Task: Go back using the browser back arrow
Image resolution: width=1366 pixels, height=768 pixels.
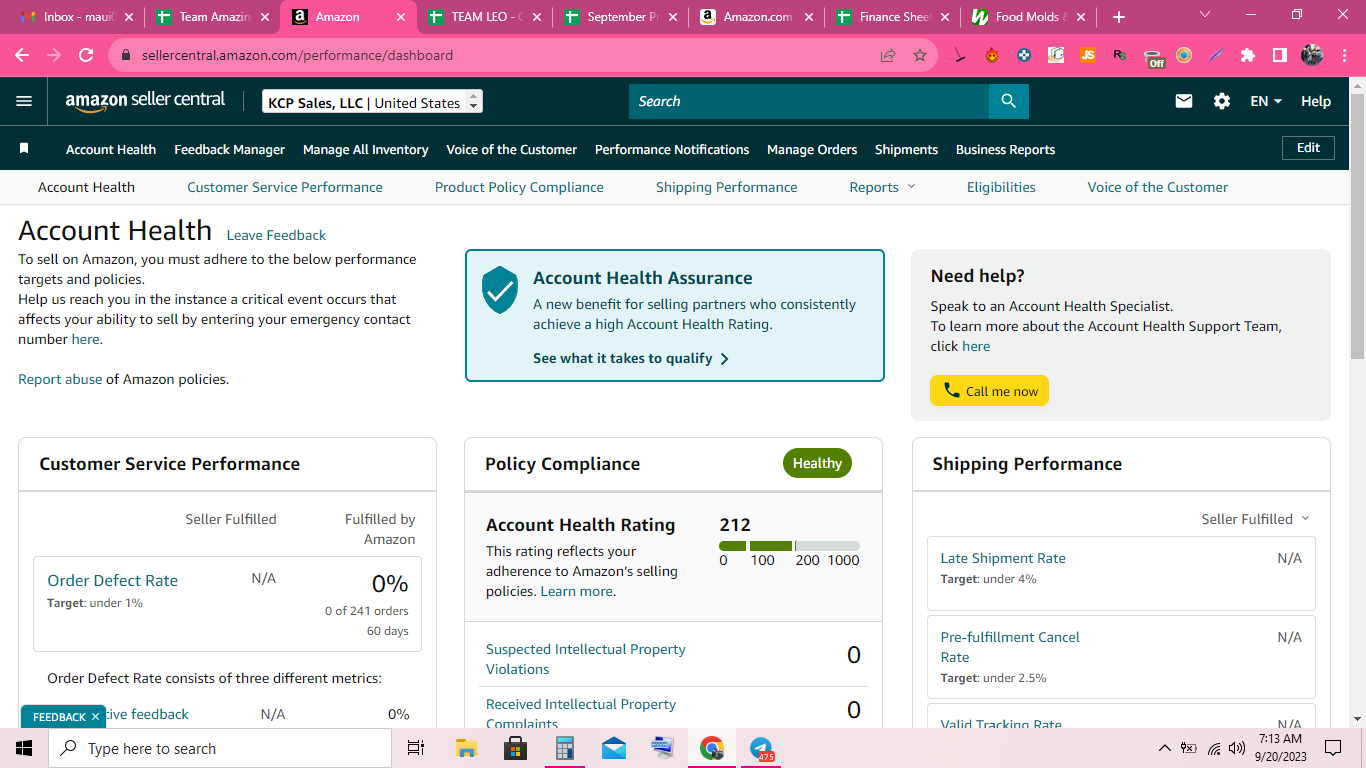Action: (22, 55)
